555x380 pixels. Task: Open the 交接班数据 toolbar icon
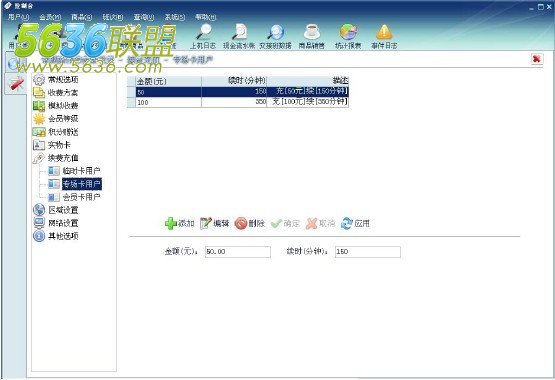(275, 32)
